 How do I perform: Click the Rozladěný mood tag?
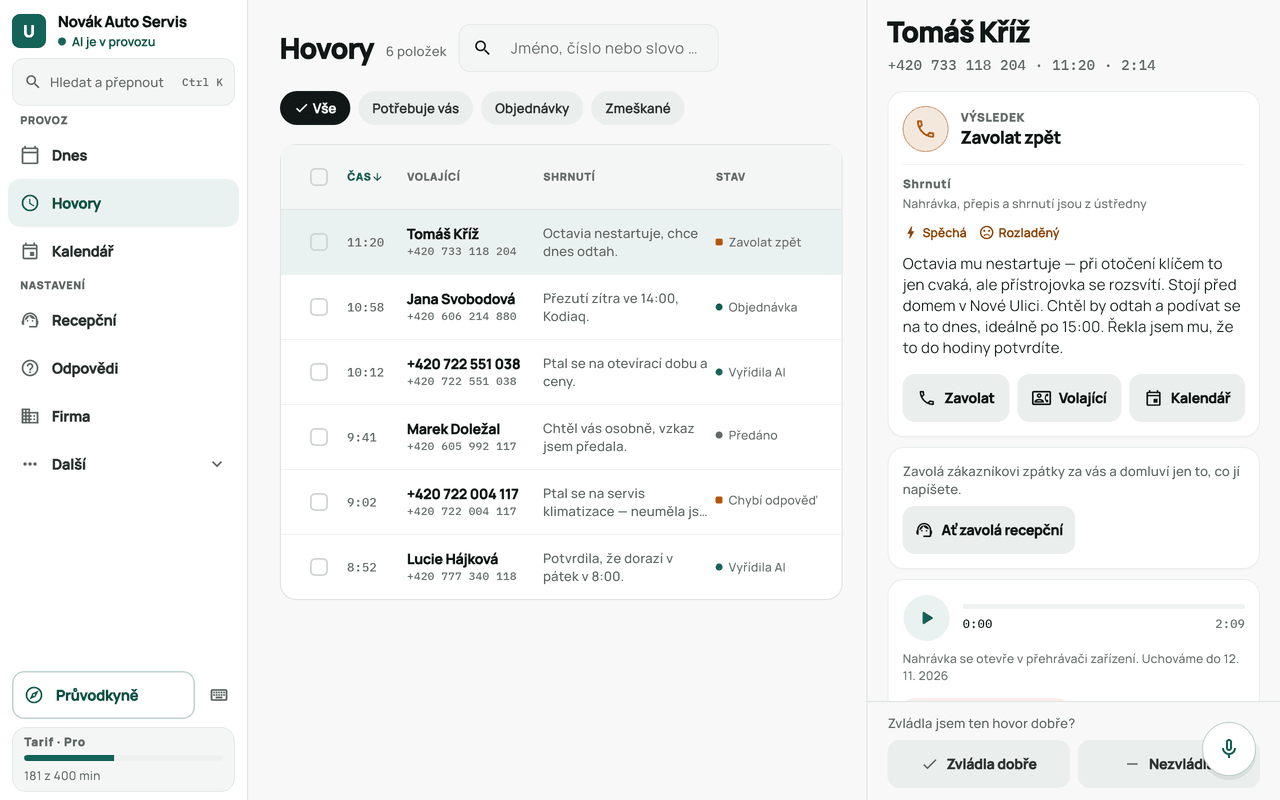pyautogui.click(x=1019, y=233)
